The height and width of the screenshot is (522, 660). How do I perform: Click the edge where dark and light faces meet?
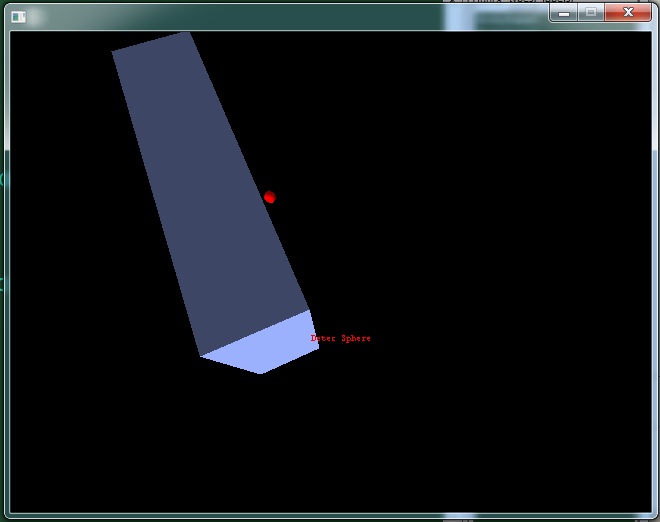click(x=255, y=333)
